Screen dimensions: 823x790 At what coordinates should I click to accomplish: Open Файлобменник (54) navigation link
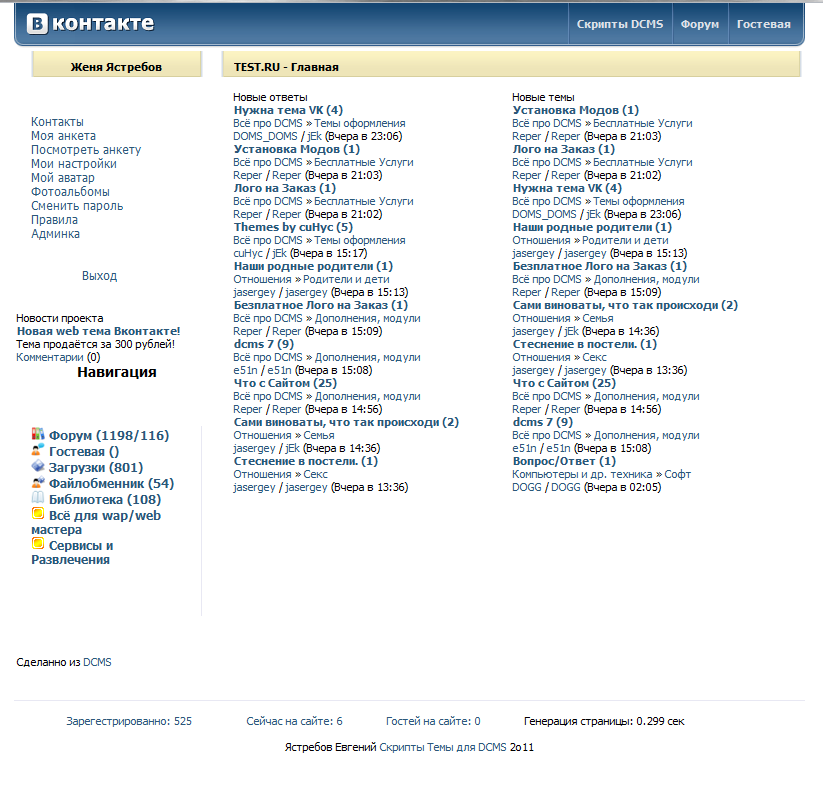coord(111,484)
